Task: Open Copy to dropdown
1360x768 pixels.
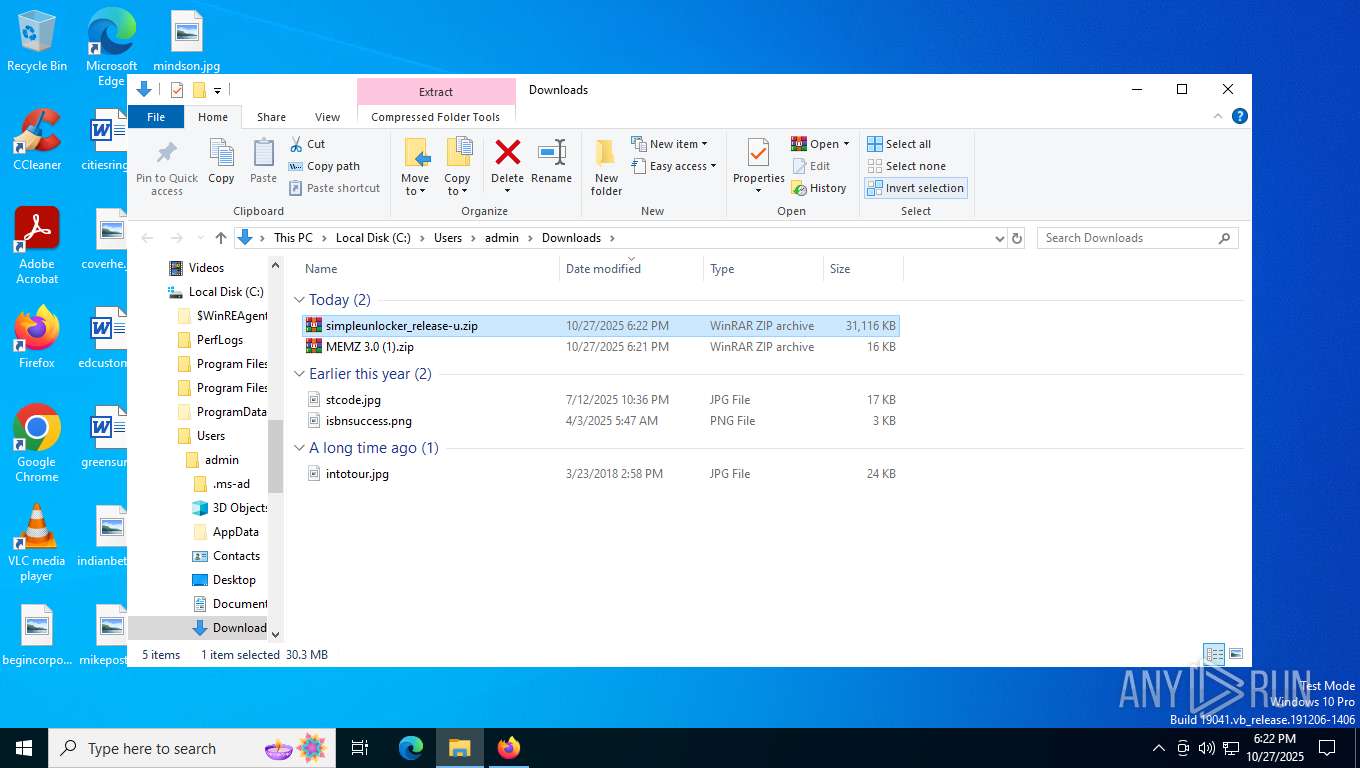Action: (457, 185)
